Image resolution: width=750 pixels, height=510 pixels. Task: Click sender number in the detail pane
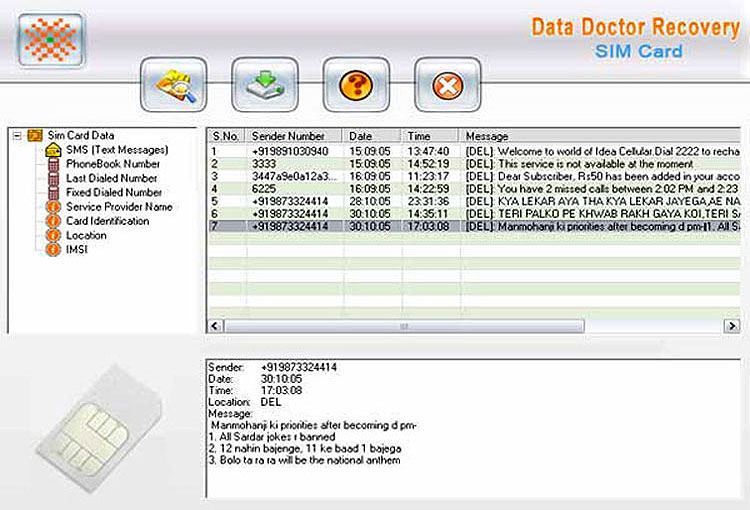click(x=299, y=367)
